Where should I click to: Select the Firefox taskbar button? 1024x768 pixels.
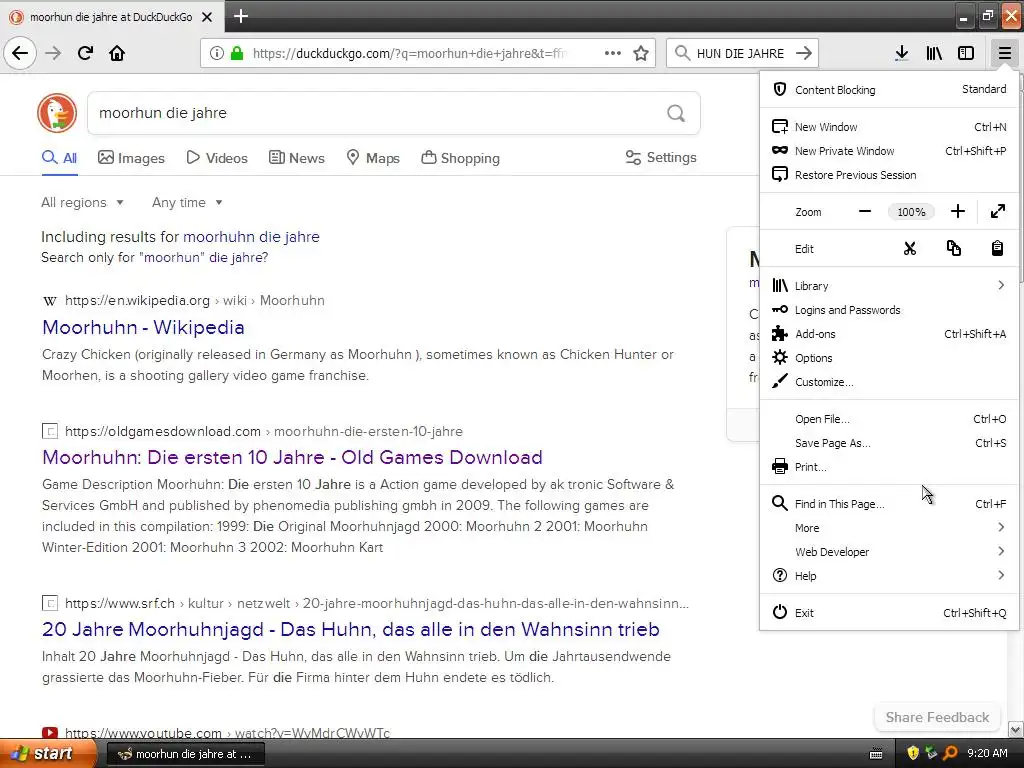(x=185, y=754)
